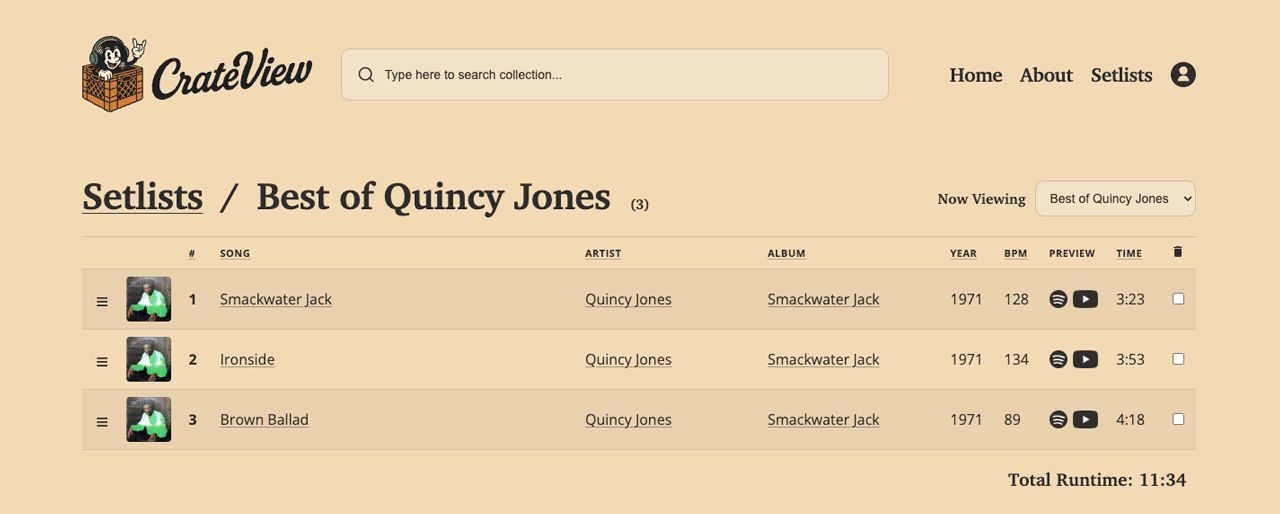Click the 4:18 time value
Image resolution: width=1280 pixels, height=514 pixels.
coord(1130,419)
